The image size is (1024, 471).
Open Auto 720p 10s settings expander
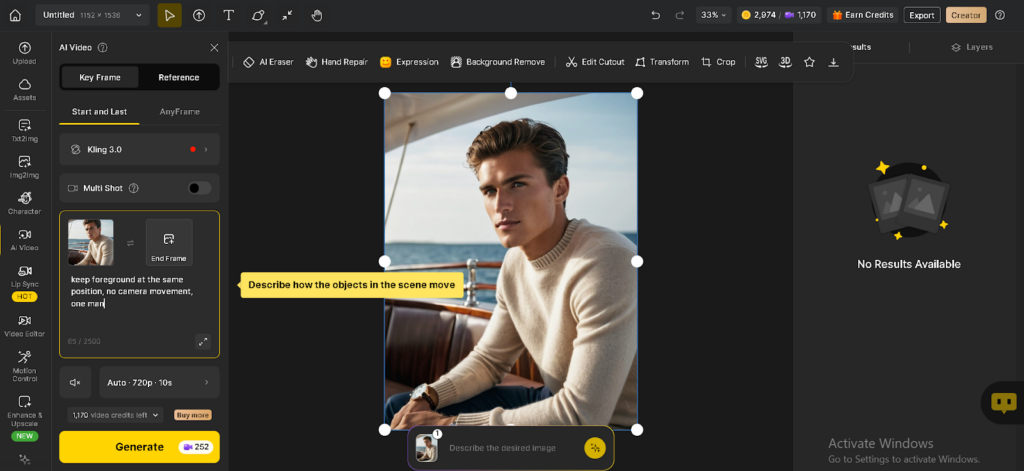[x=159, y=382]
